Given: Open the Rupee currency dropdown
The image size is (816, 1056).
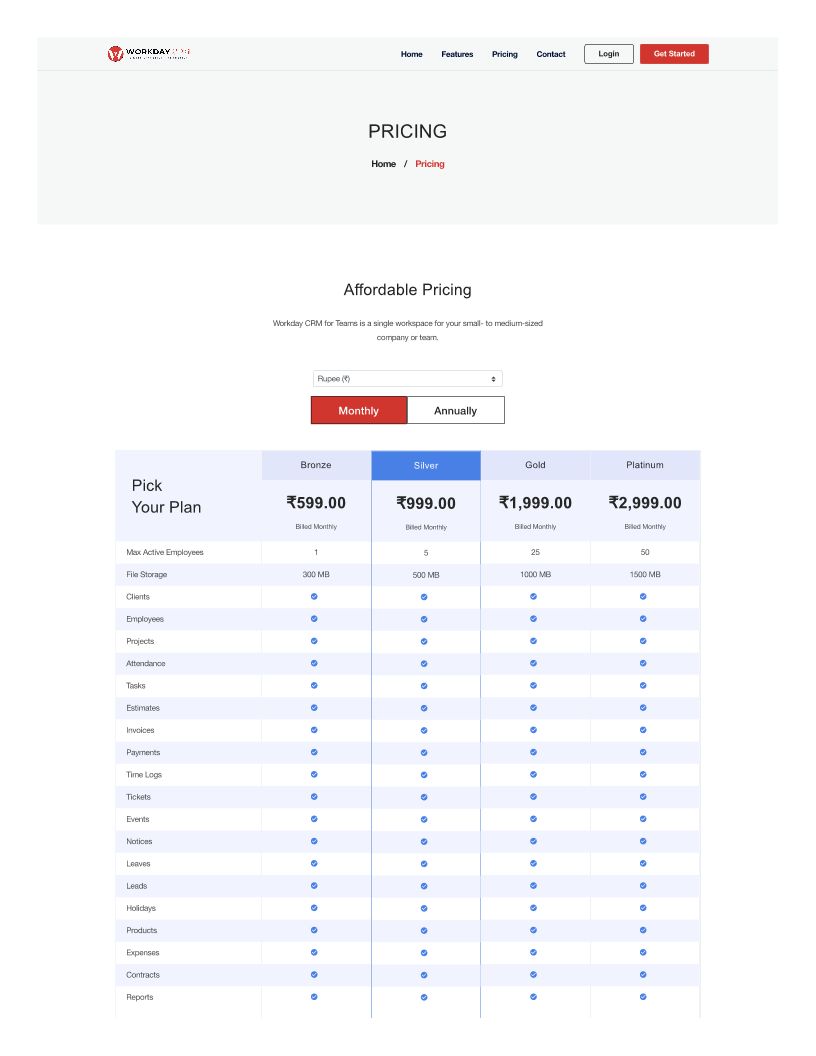Looking at the screenshot, I should coord(407,379).
